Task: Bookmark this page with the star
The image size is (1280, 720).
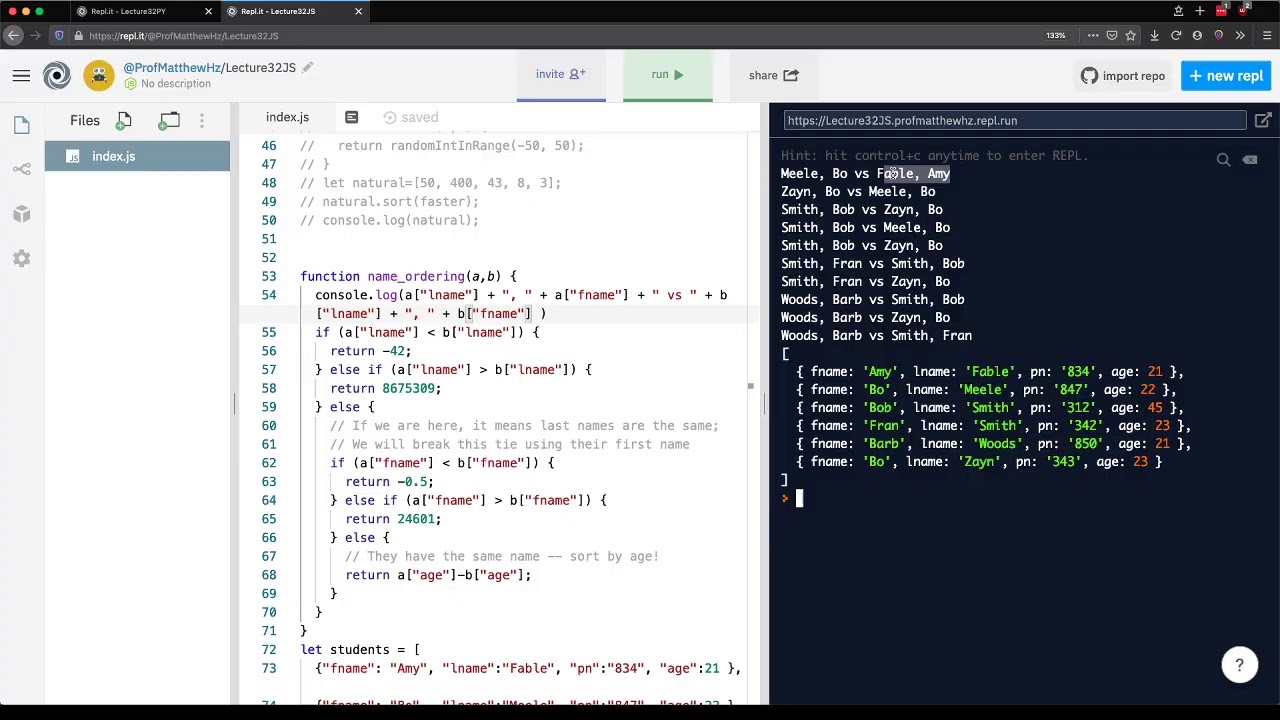Action: click(x=1131, y=35)
